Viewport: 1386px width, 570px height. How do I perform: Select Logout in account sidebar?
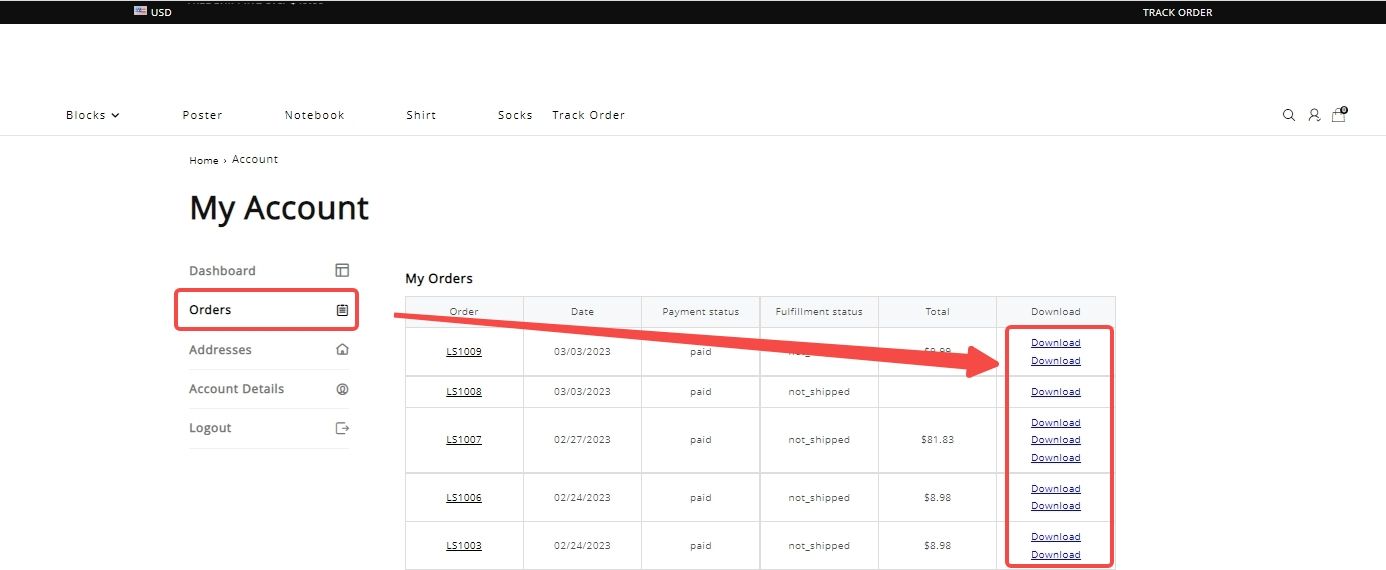210,428
